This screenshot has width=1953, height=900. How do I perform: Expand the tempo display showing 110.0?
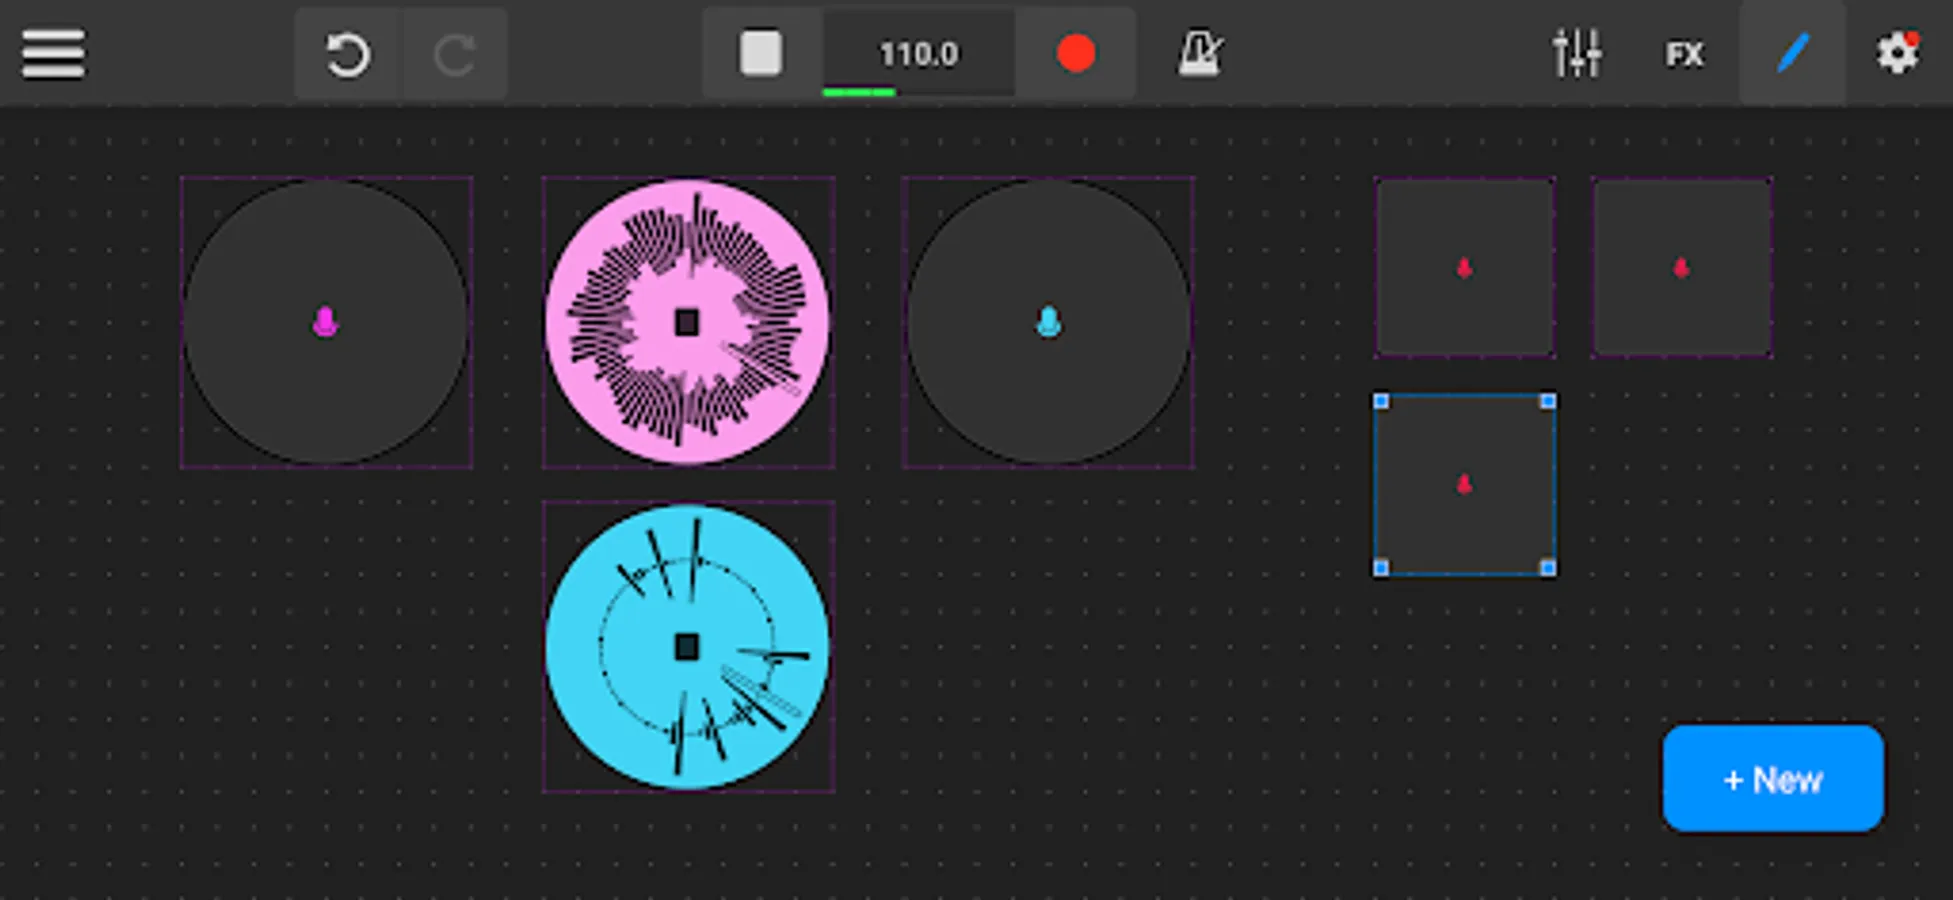tap(919, 54)
